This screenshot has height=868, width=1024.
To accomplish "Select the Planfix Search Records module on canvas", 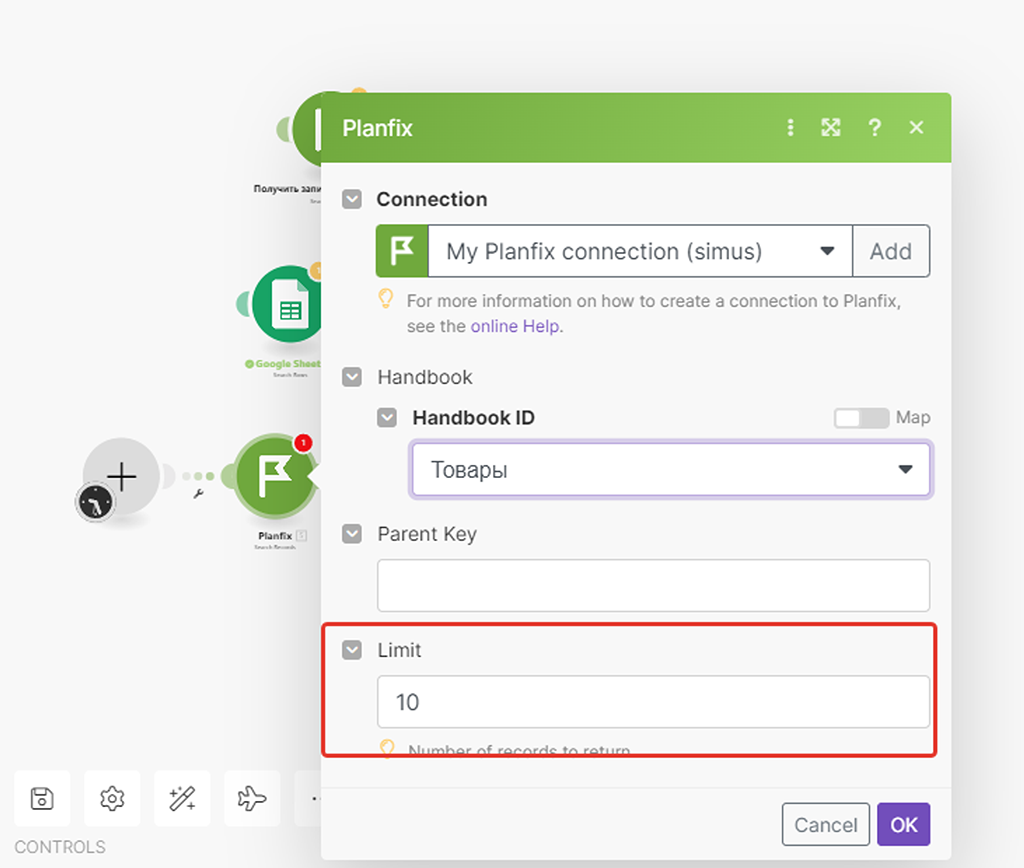I will click(x=275, y=475).
